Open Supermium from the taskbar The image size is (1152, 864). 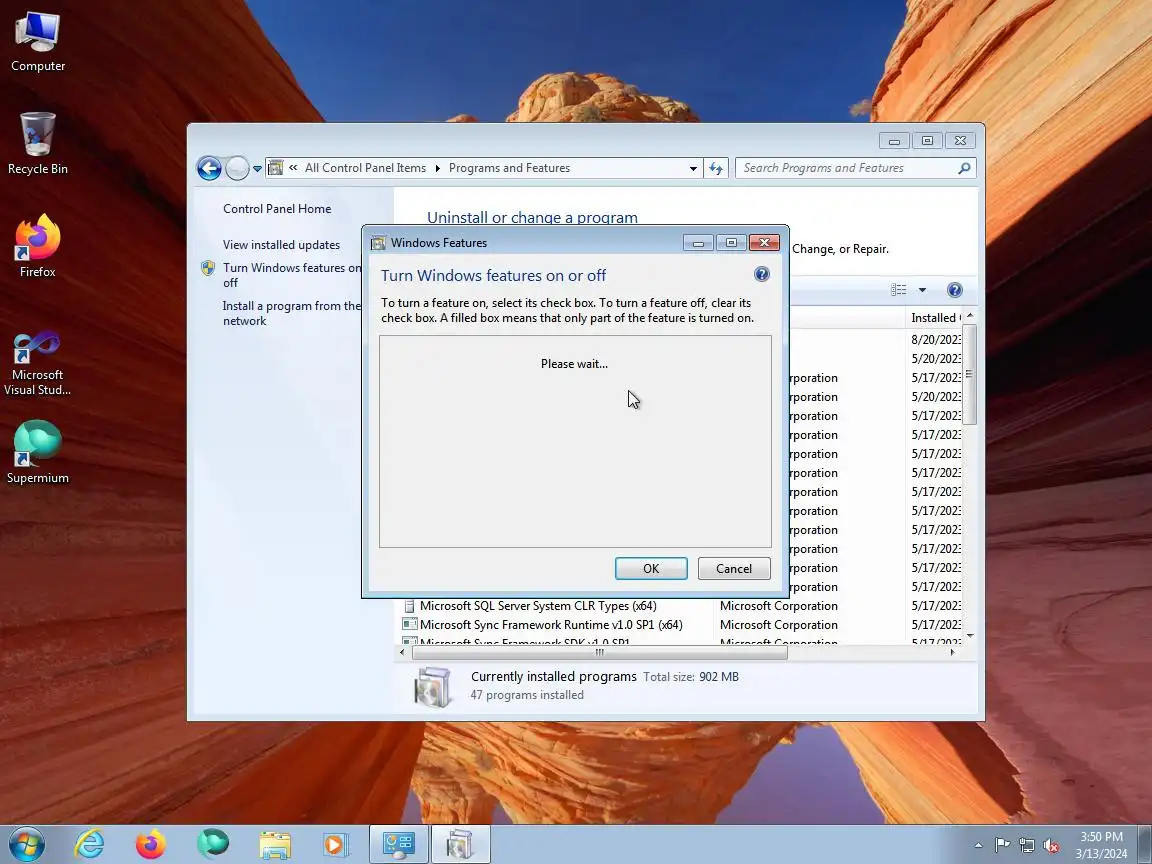click(213, 844)
